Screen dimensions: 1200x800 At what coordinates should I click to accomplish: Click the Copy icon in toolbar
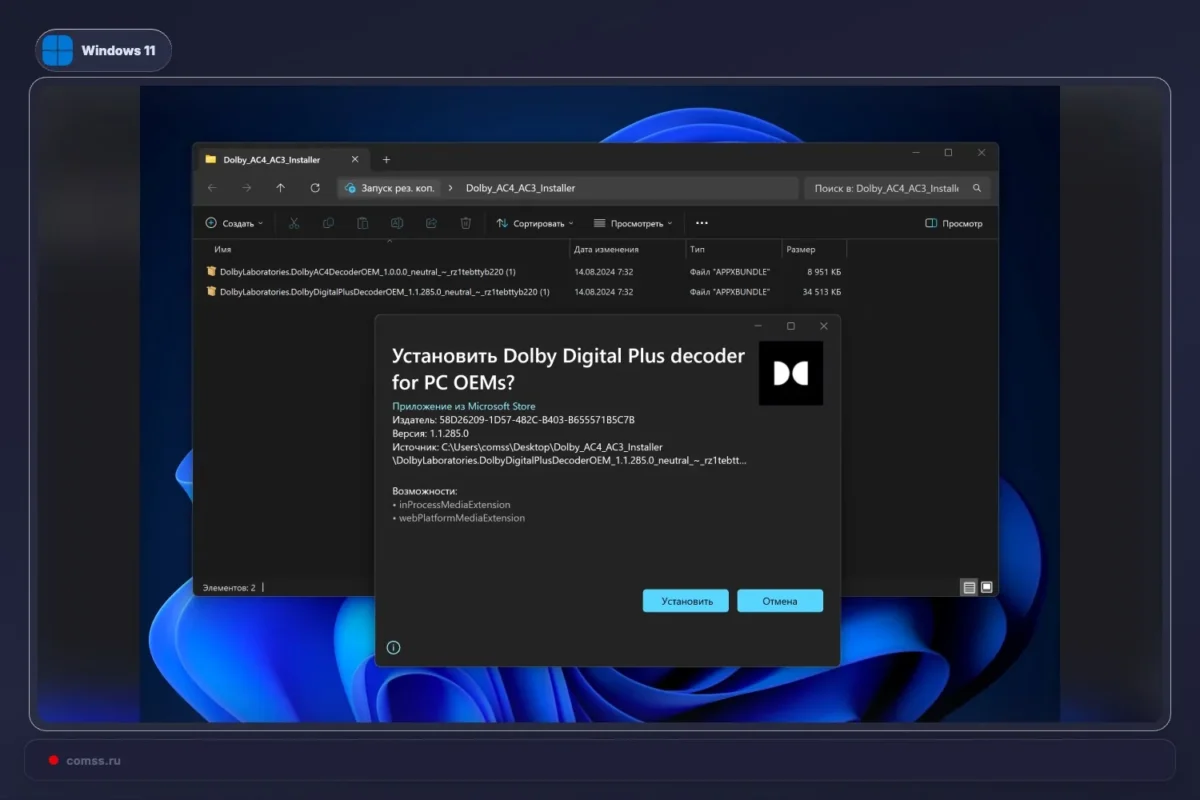pos(328,224)
